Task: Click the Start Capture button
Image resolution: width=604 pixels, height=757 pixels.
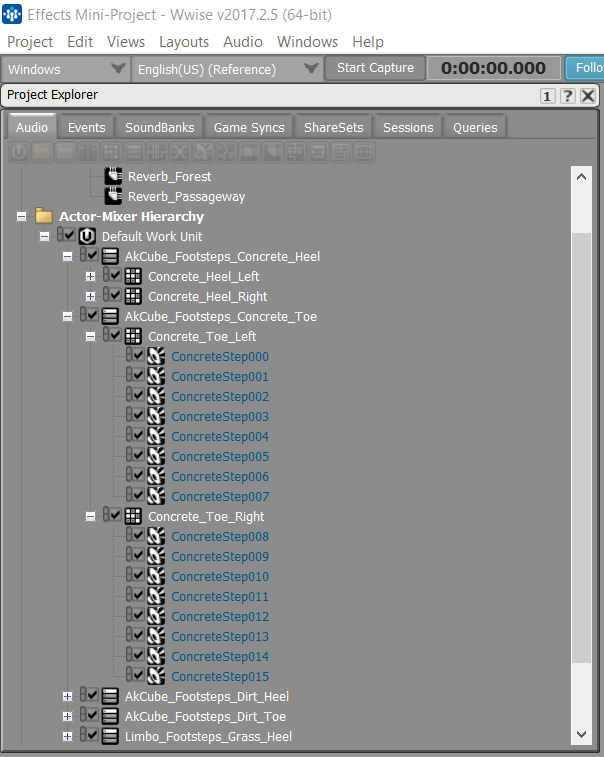Action: click(375, 68)
